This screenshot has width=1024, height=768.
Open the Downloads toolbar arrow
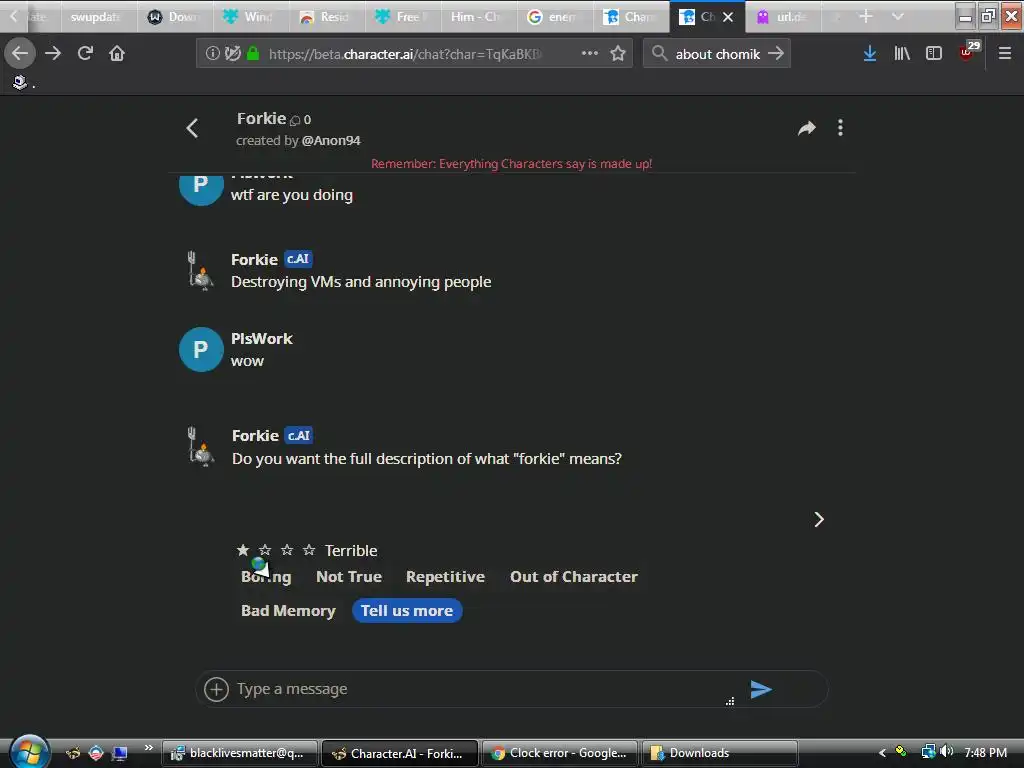pyautogui.click(x=869, y=54)
